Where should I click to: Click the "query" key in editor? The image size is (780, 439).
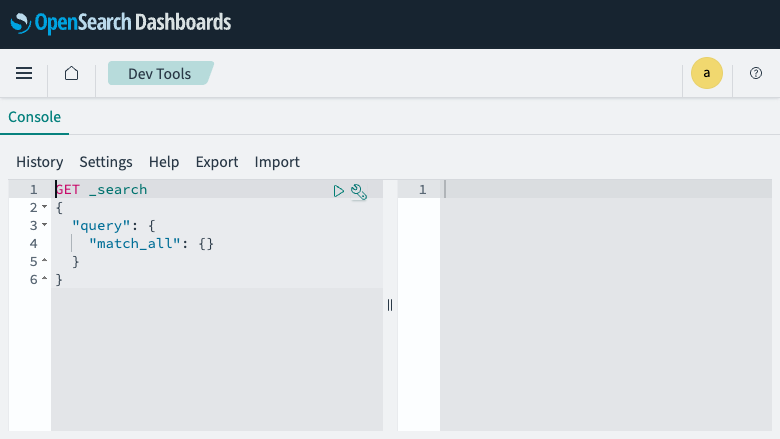101,226
